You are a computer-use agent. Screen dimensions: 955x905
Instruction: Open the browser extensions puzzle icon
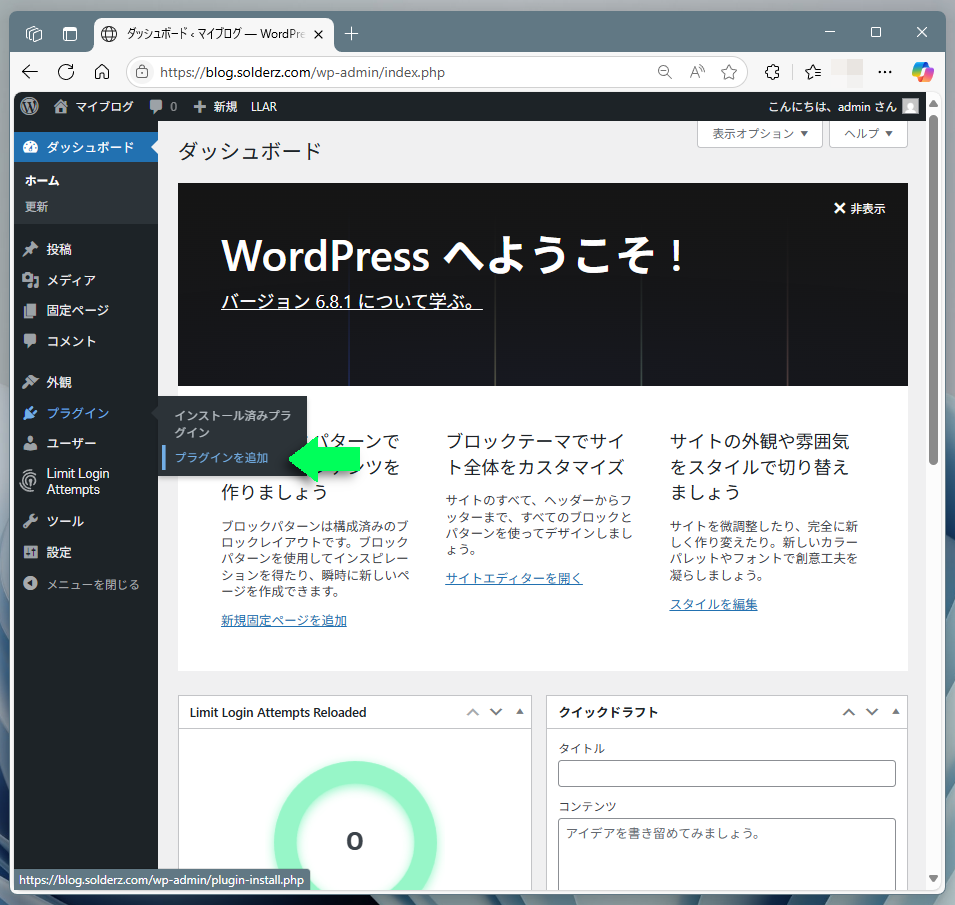(772, 72)
